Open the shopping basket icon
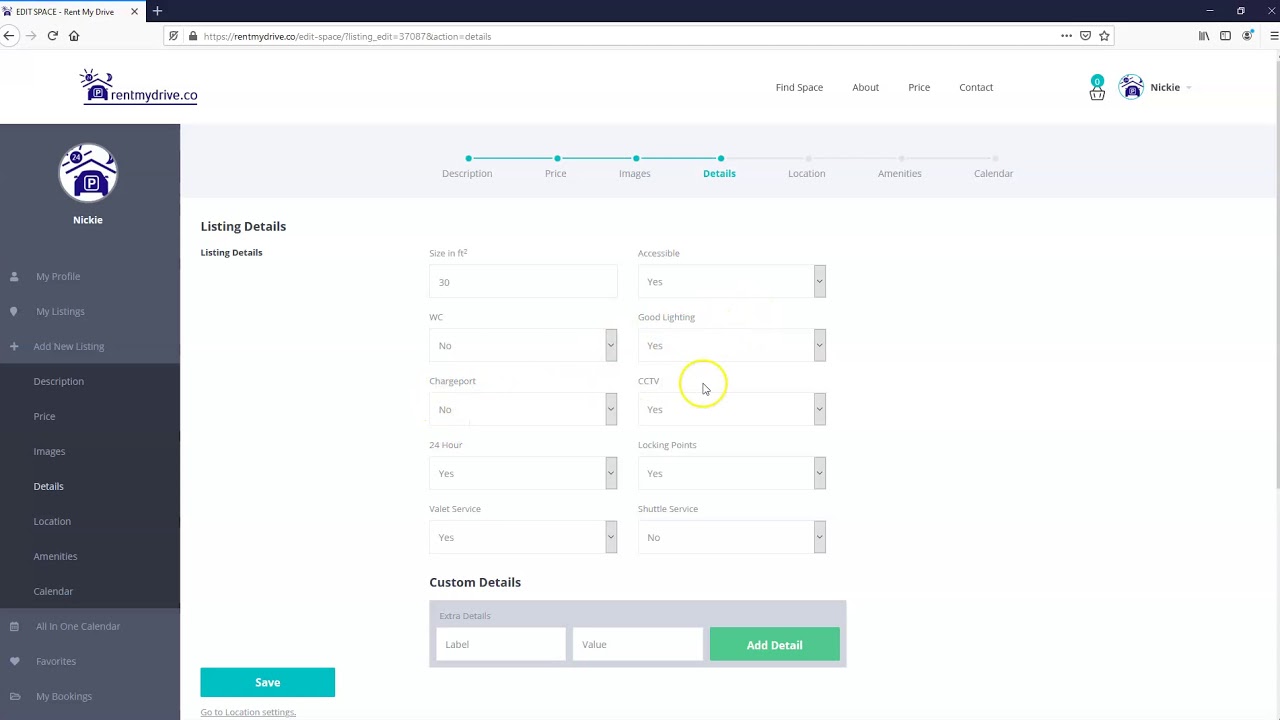Image resolution: width=1280 pixels, height=720 pixels. coord(1097,91)
